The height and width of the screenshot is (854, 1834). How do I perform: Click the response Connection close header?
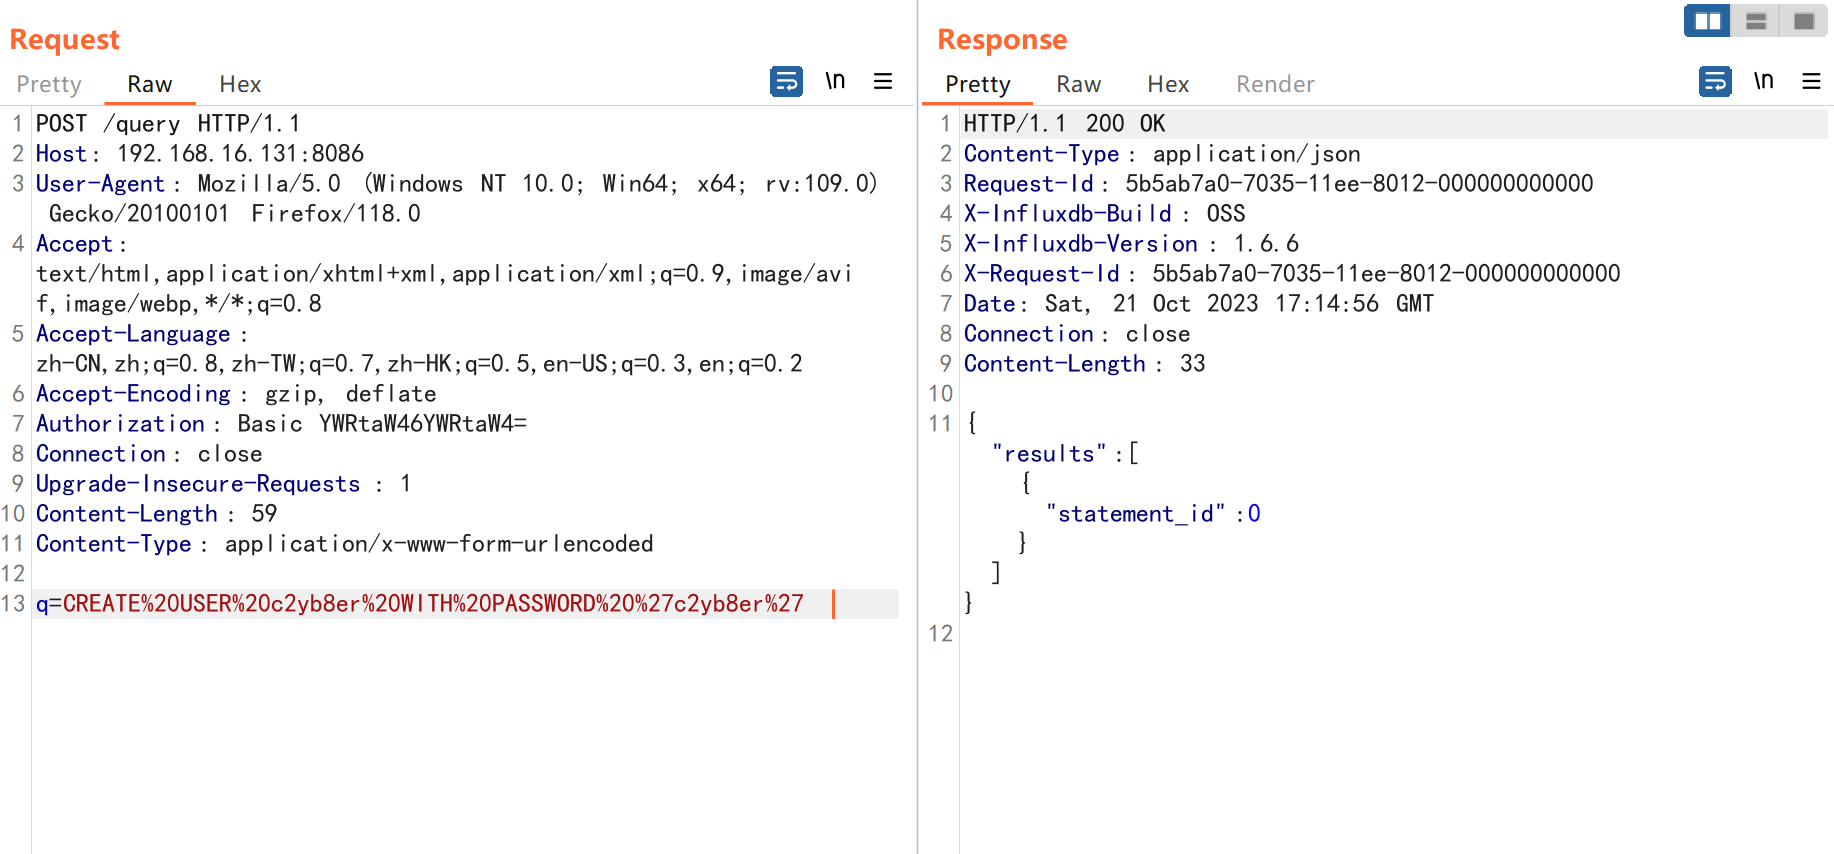1077,334
